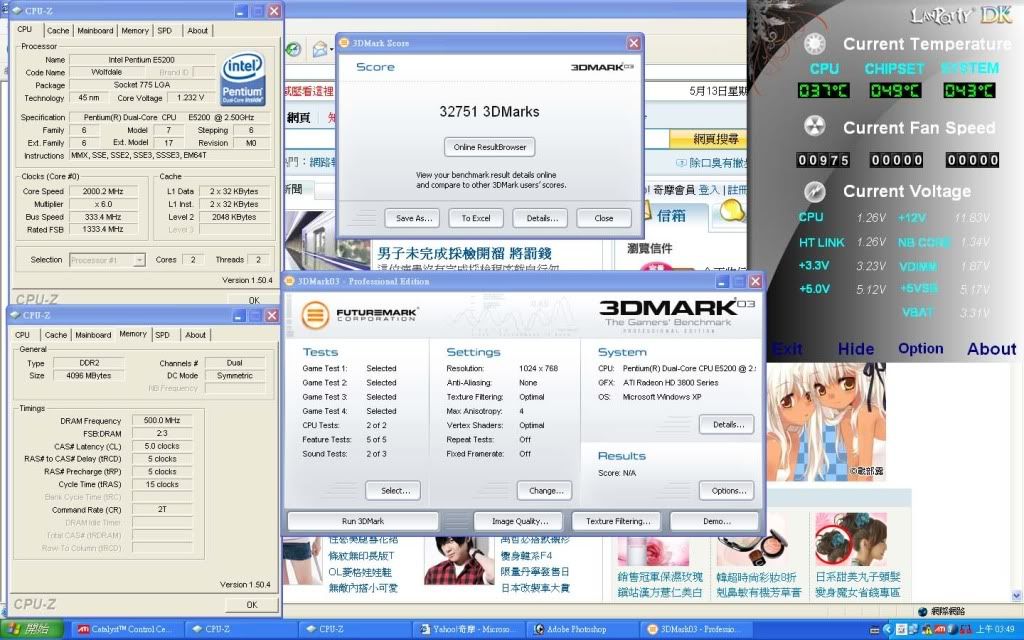Click the voltage gauge icon in LanParty panel
1024x640 pixels.
814,191
